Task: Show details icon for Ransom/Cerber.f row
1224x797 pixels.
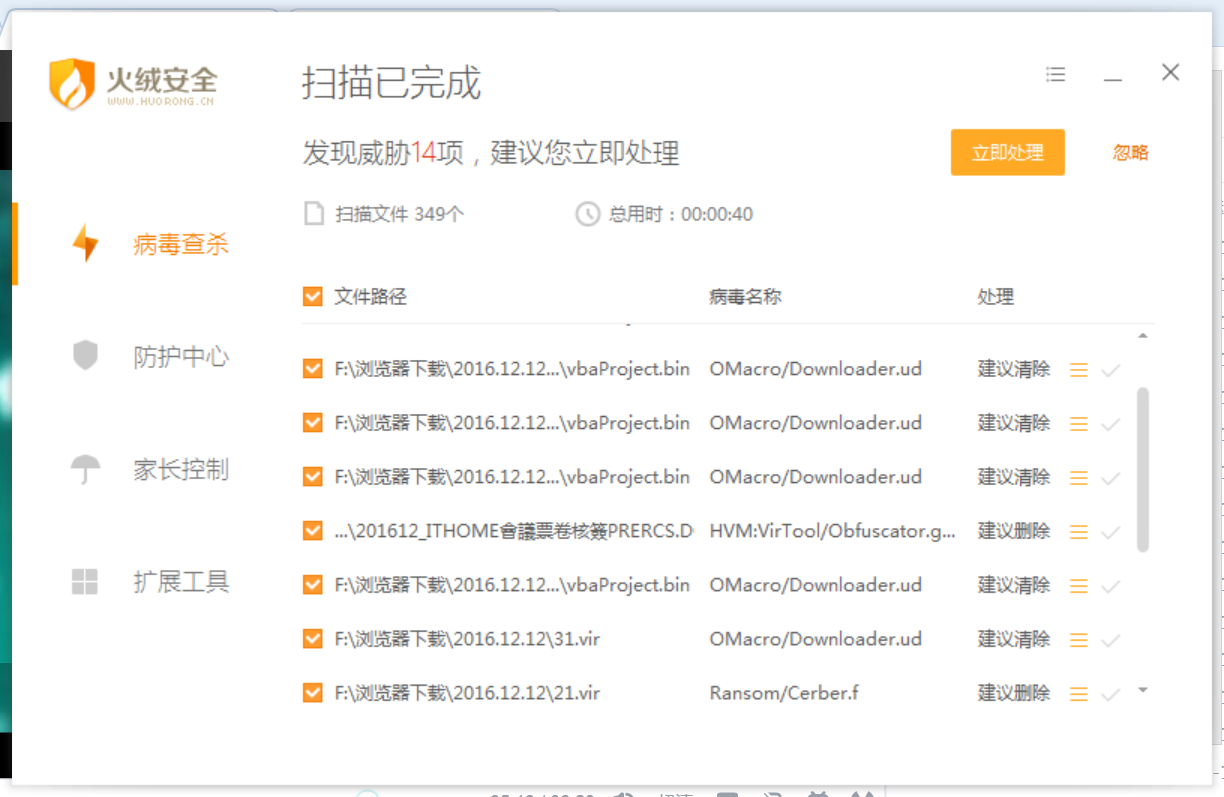Action: [1078, 694]
